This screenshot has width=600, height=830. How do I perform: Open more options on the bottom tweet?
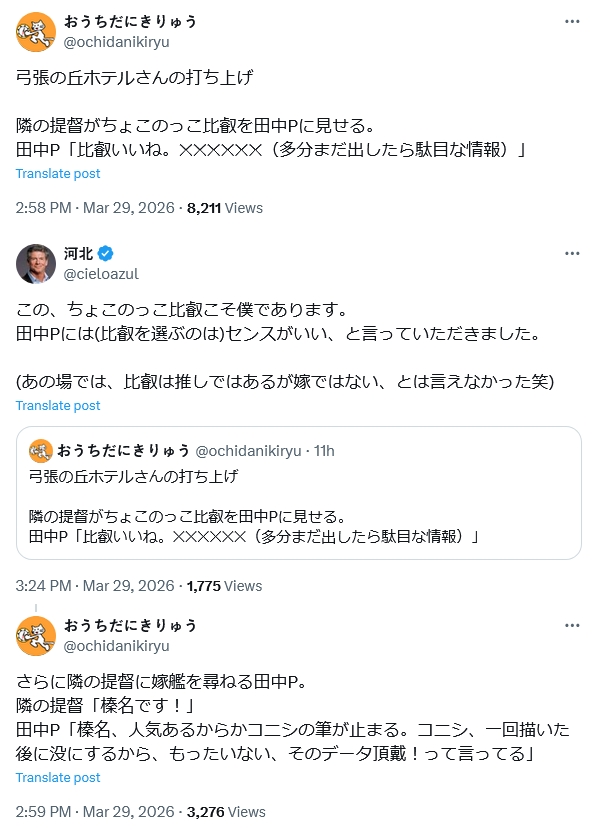[x=571, y=625]
